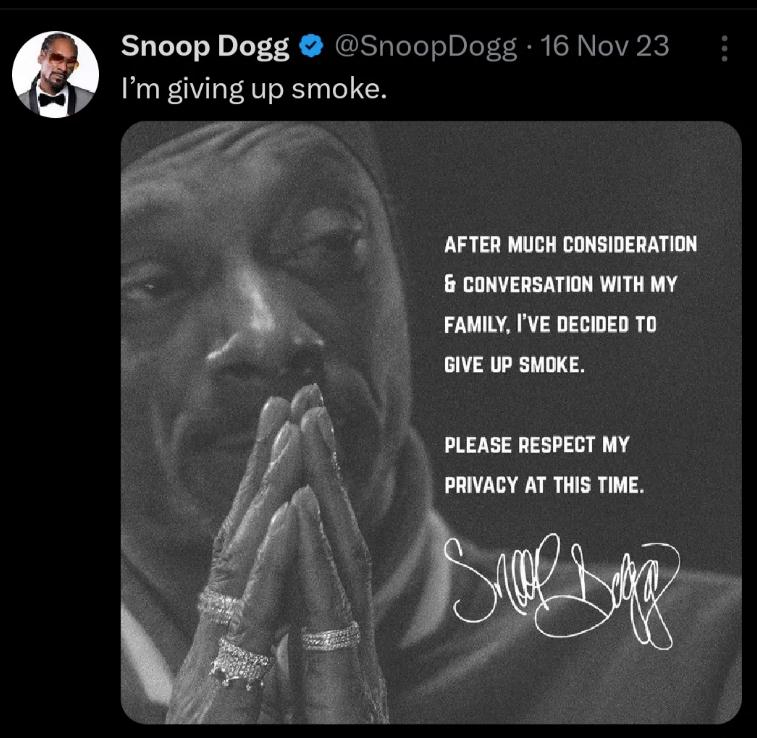
Task: Click the "PRIVACY AT THIS TIME." line
Action: [x=544, y=485]
